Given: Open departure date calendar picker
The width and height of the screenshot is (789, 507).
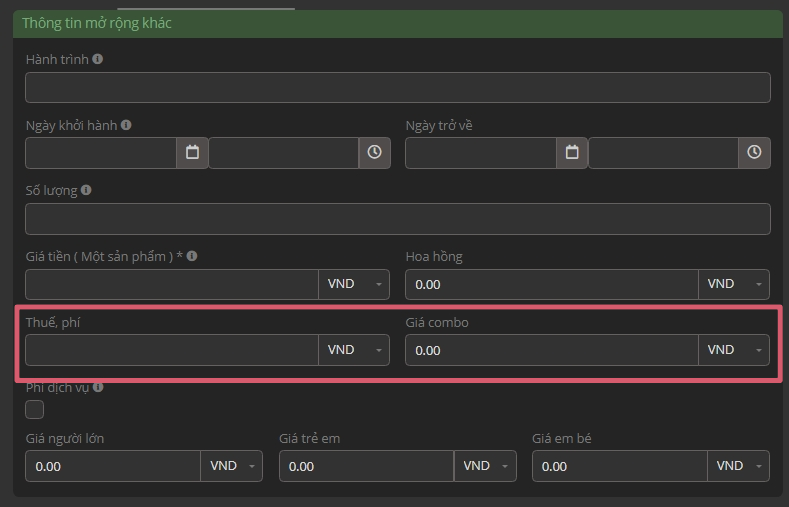Looking at the screenshot, I should tap(192, 153).
